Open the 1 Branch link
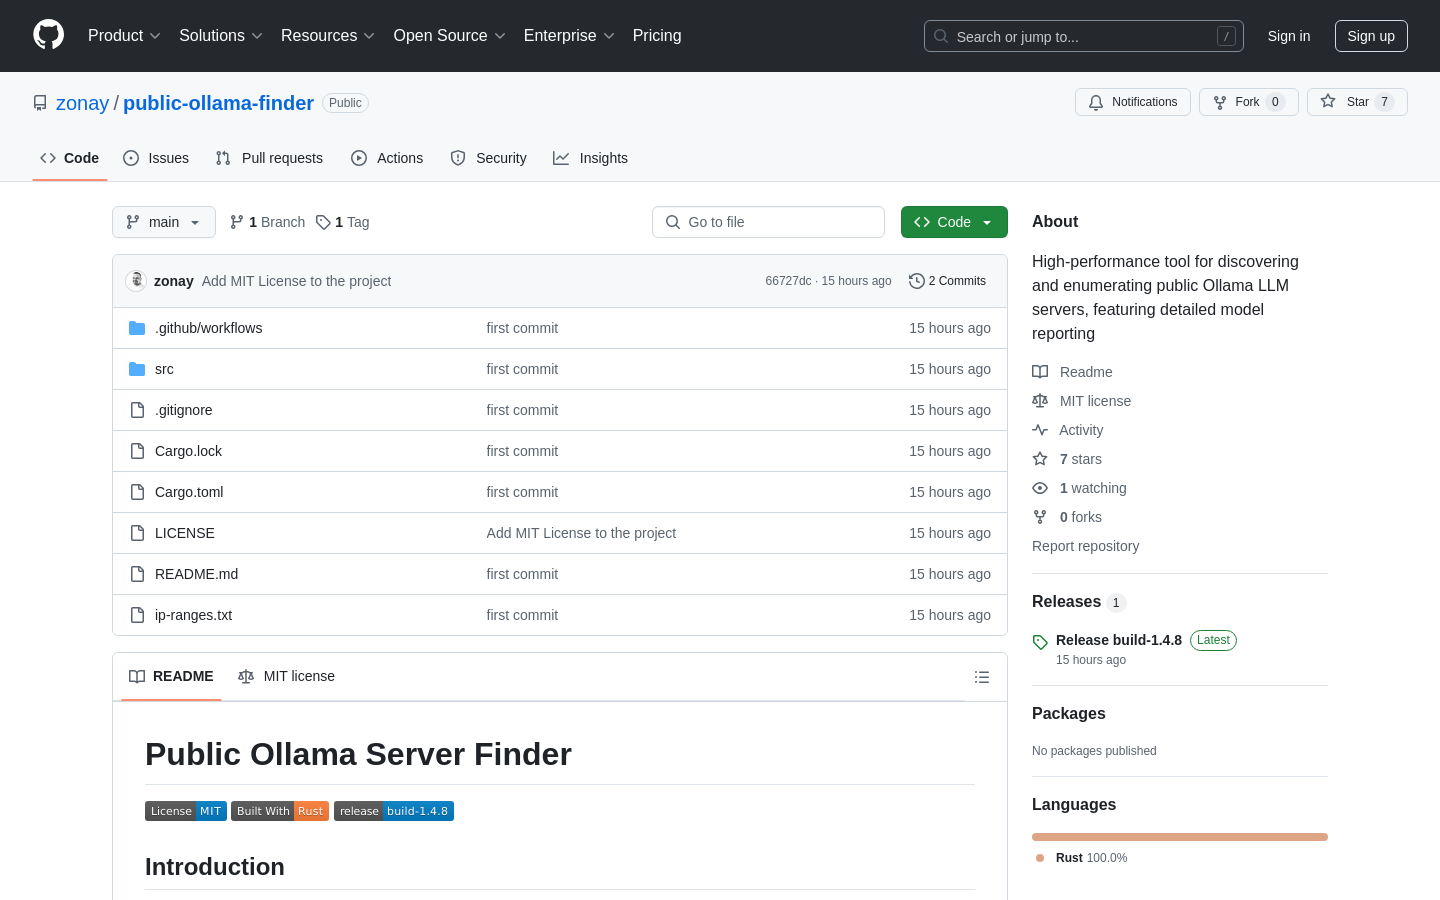Screen dimensions: 1440x900 (x=267, y=222)
